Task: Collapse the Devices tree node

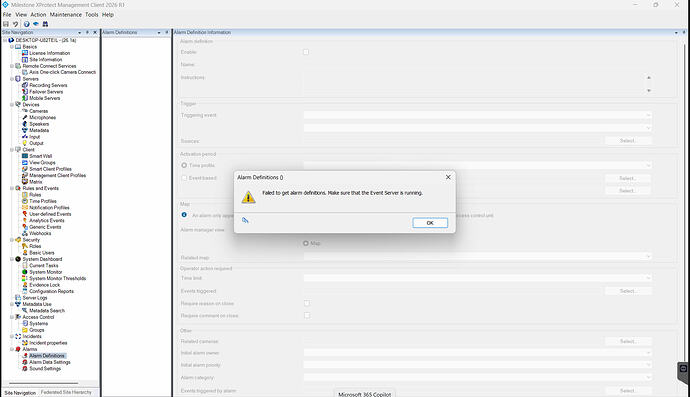Action: point(12,105)
